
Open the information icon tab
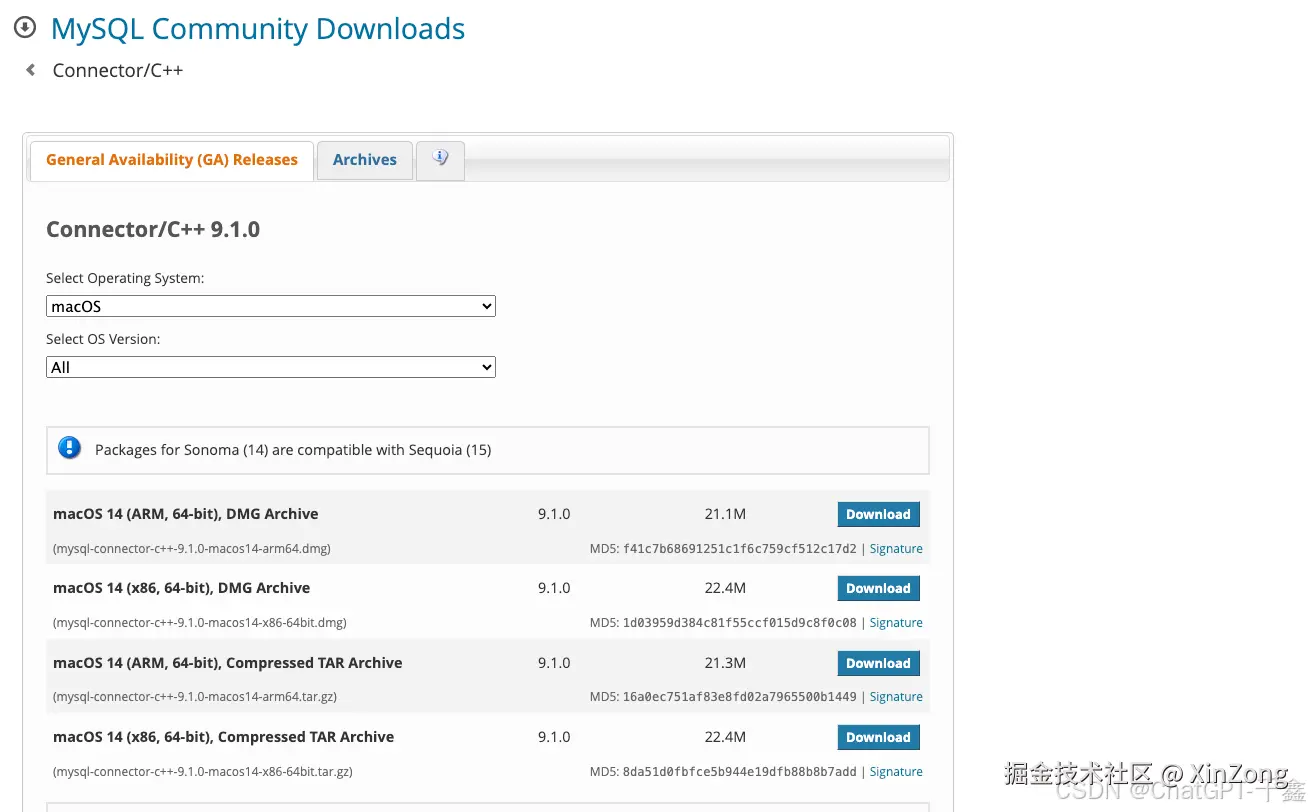point(440,159)
